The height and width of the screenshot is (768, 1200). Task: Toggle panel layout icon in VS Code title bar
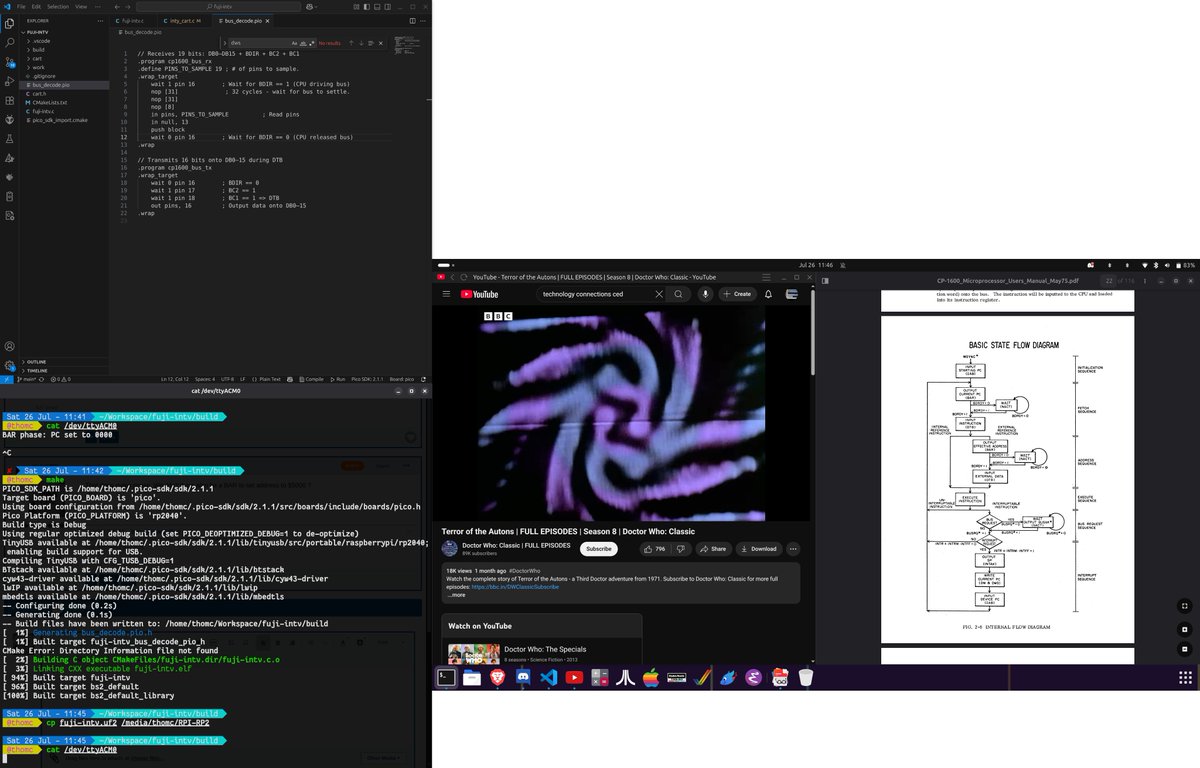point(377,7)
